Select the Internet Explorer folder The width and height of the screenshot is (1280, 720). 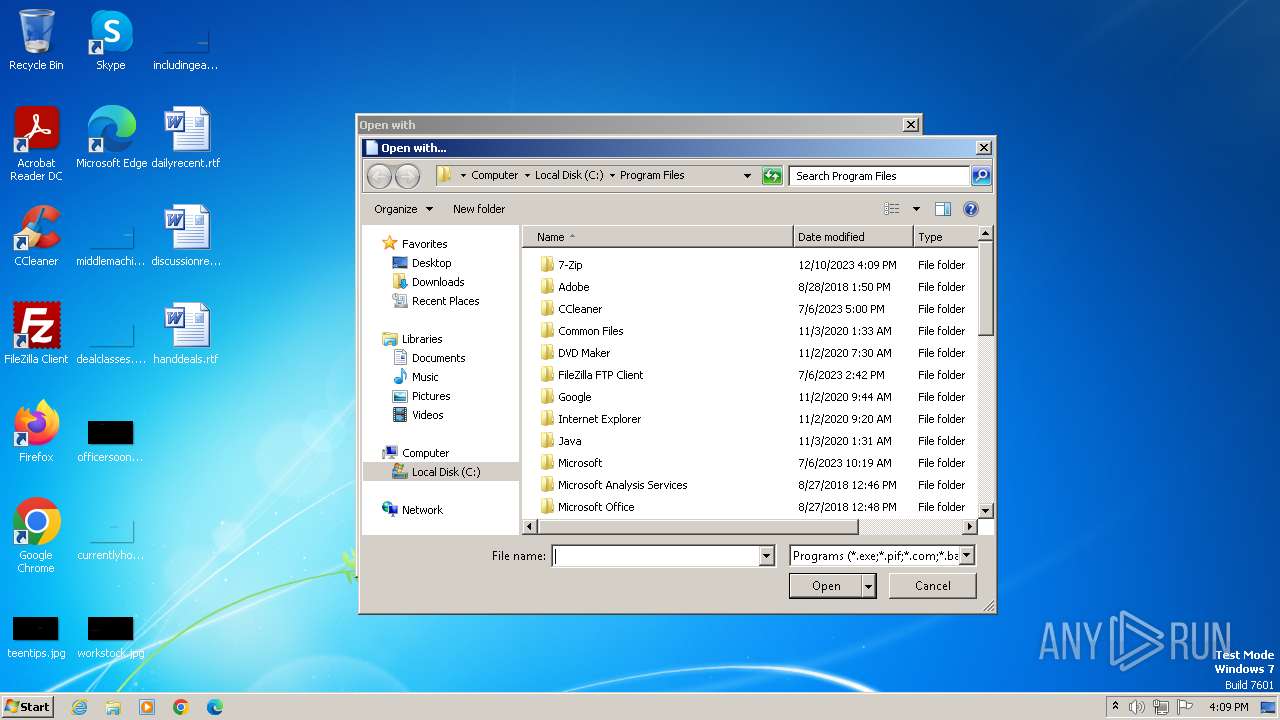pyautogui.click(x=599, y=419)
